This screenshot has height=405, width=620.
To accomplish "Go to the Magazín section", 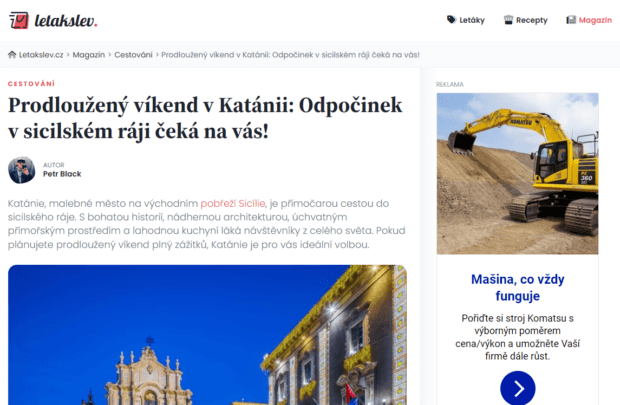I will coord(589,20).
